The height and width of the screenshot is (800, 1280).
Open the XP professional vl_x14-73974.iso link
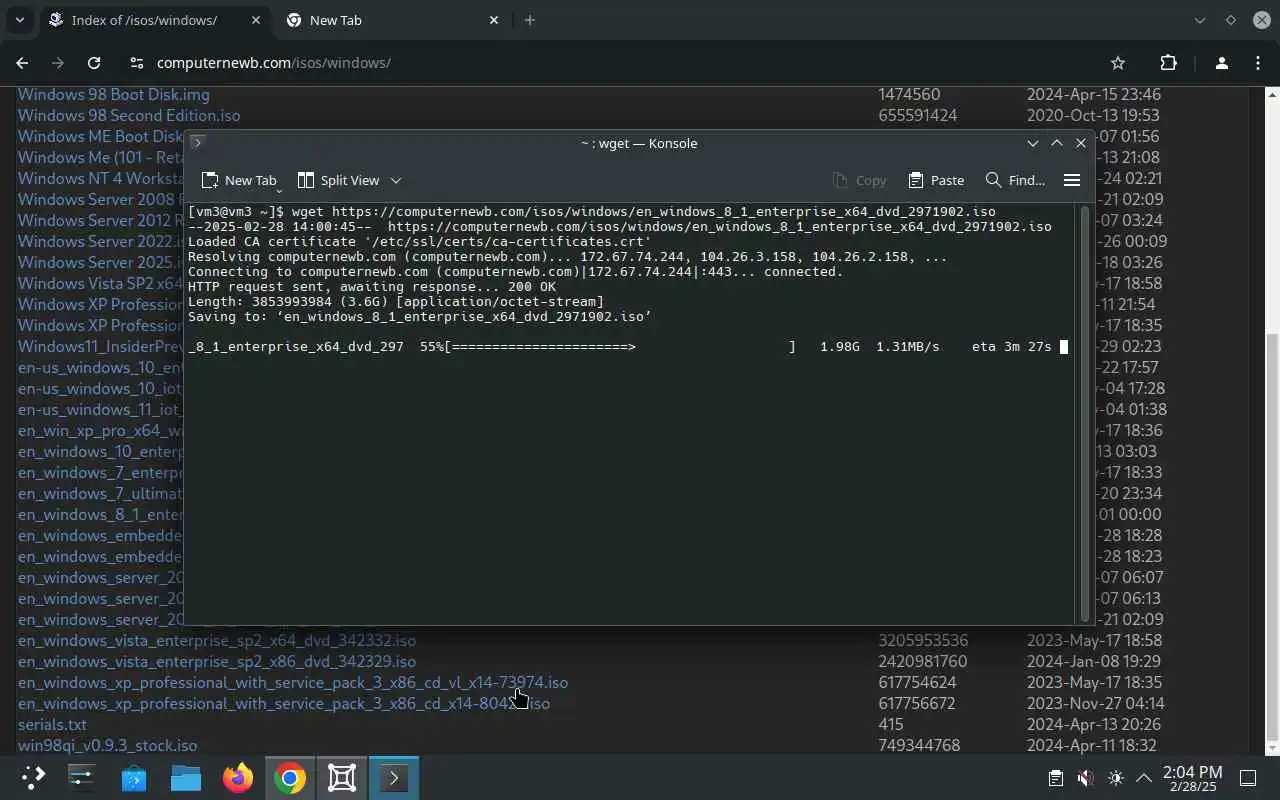click(x=293, y=682)
